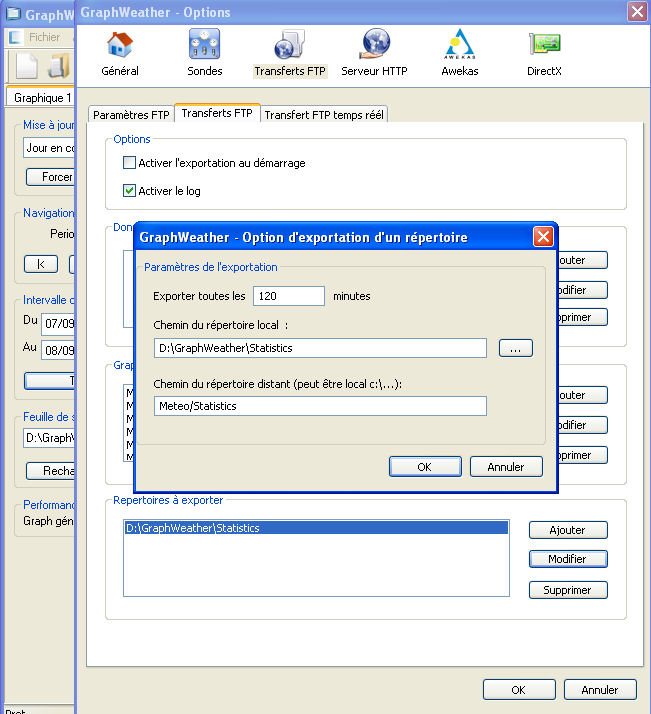Click the Du date field in main window

click(x=58, y=324)
